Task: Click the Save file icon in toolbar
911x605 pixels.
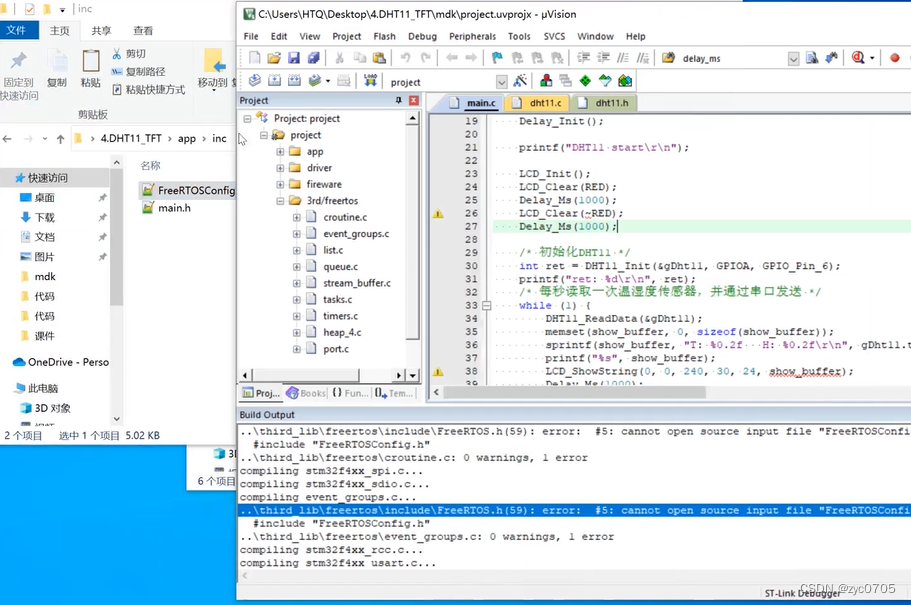Action: (294, 58)
